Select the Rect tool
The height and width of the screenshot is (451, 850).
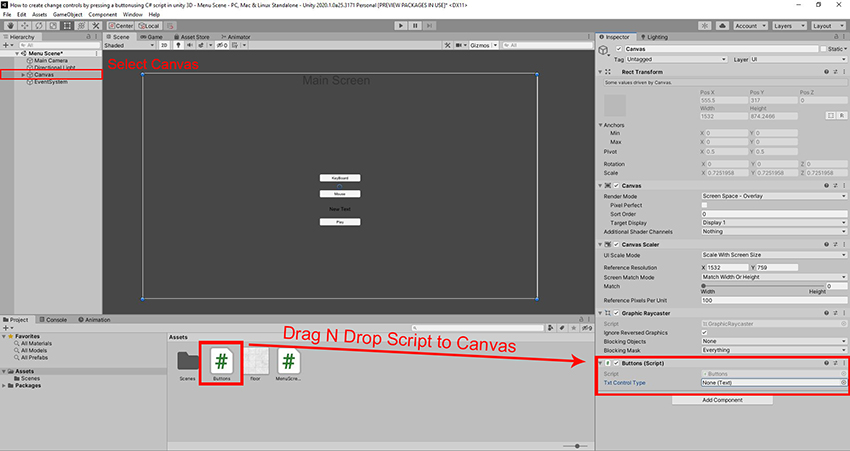click(x=67, y=25)
